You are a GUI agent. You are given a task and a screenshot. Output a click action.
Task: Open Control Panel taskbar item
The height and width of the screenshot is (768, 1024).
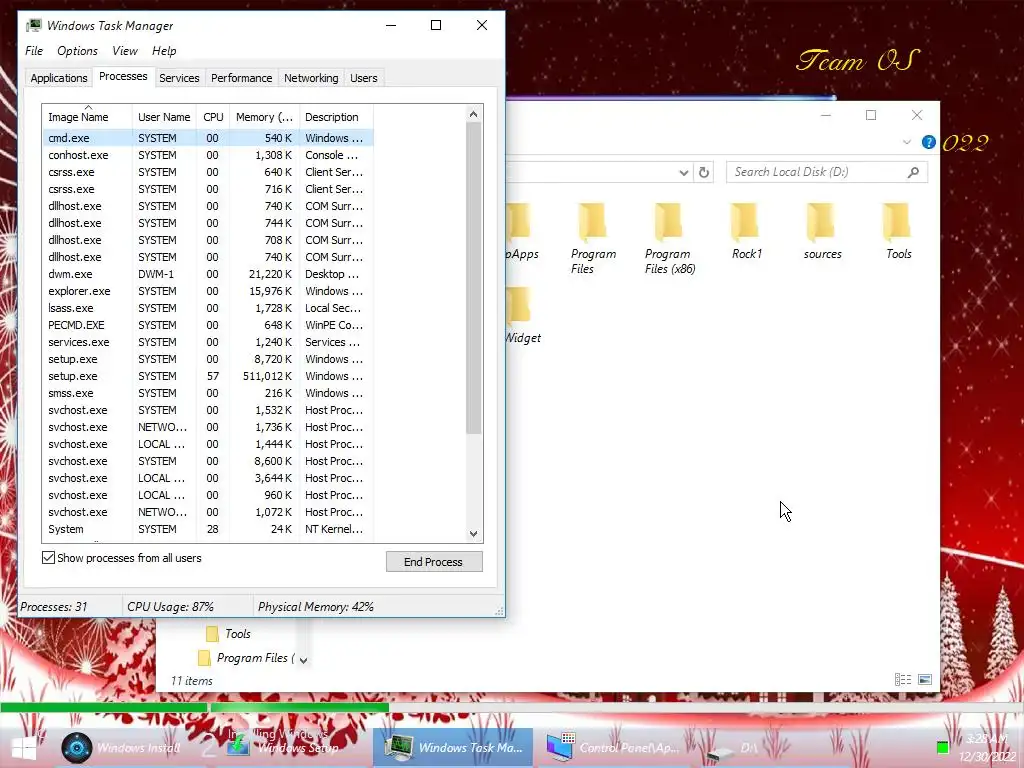[x=614, y=748]
